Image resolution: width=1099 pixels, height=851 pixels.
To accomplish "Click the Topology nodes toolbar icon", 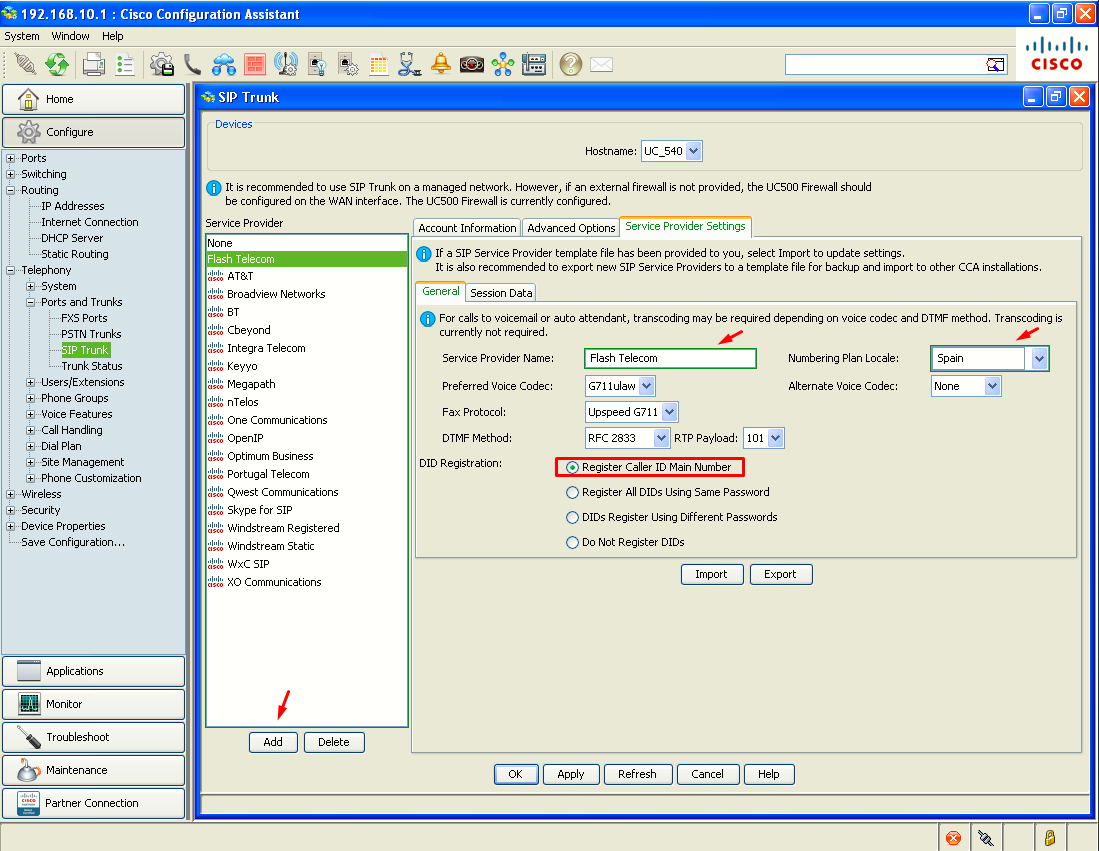I will point(503,64).
